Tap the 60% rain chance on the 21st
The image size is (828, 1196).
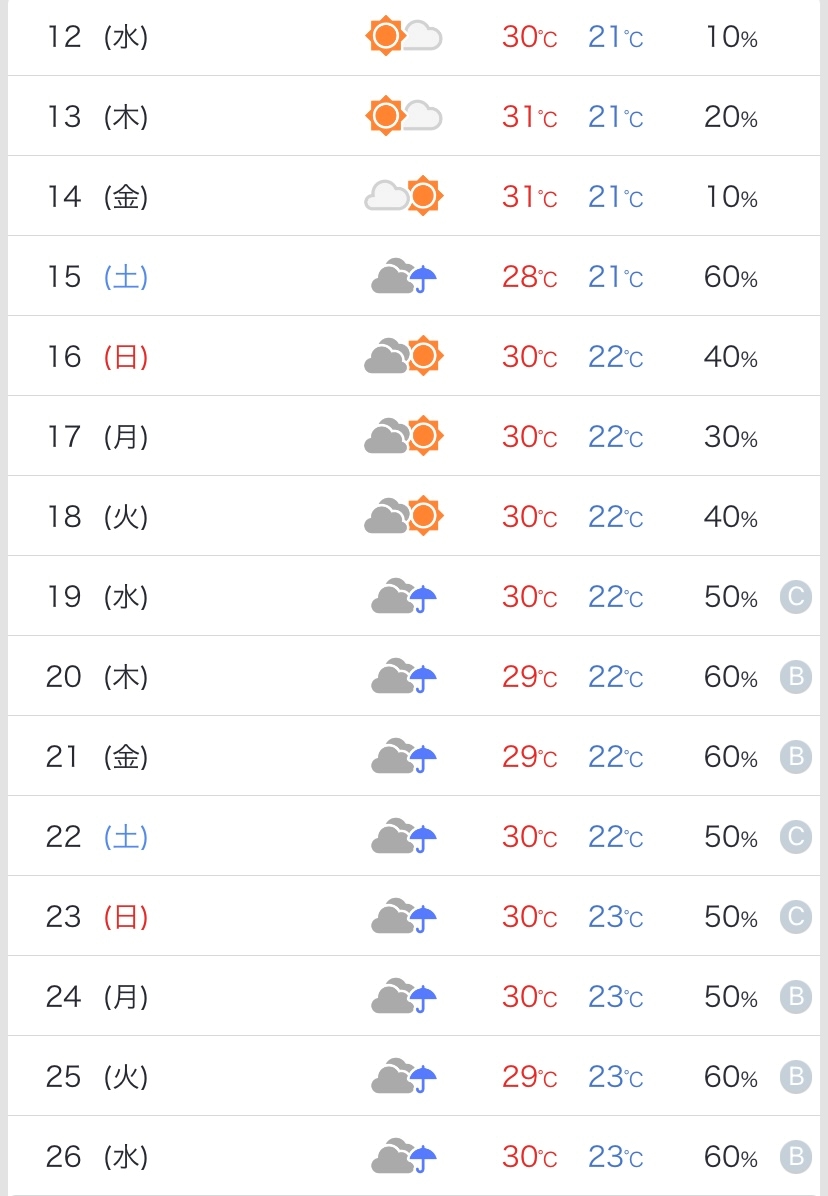click(x=730, y=757)
